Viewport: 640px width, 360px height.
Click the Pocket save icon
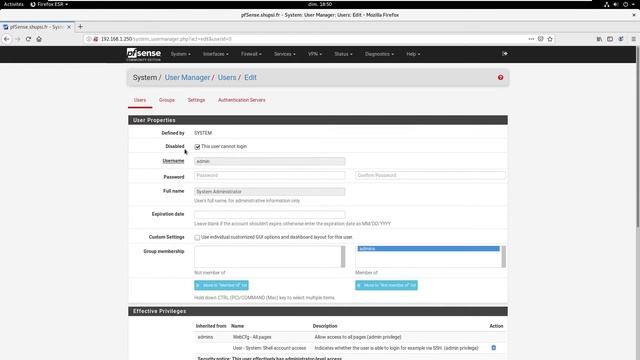click(x=540, y=39)
